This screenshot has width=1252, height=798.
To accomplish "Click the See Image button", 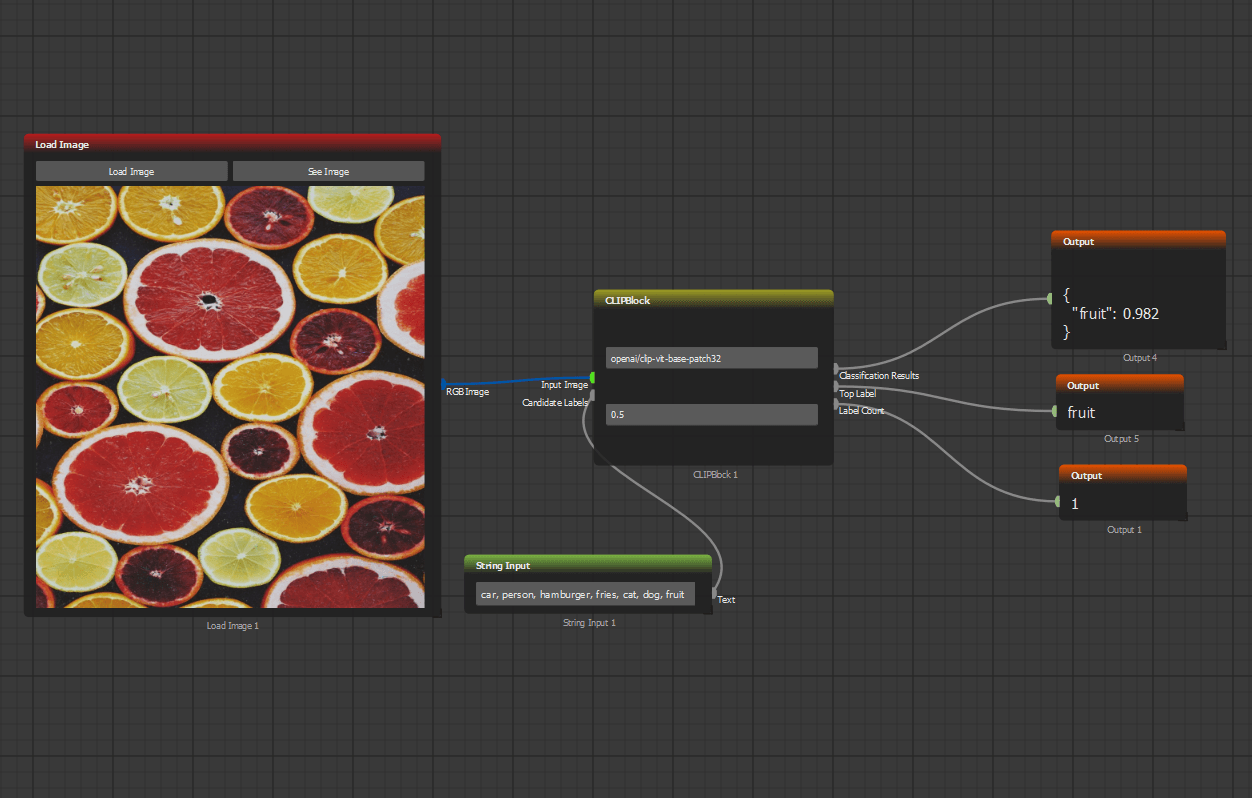I will (x=328, y=171).
